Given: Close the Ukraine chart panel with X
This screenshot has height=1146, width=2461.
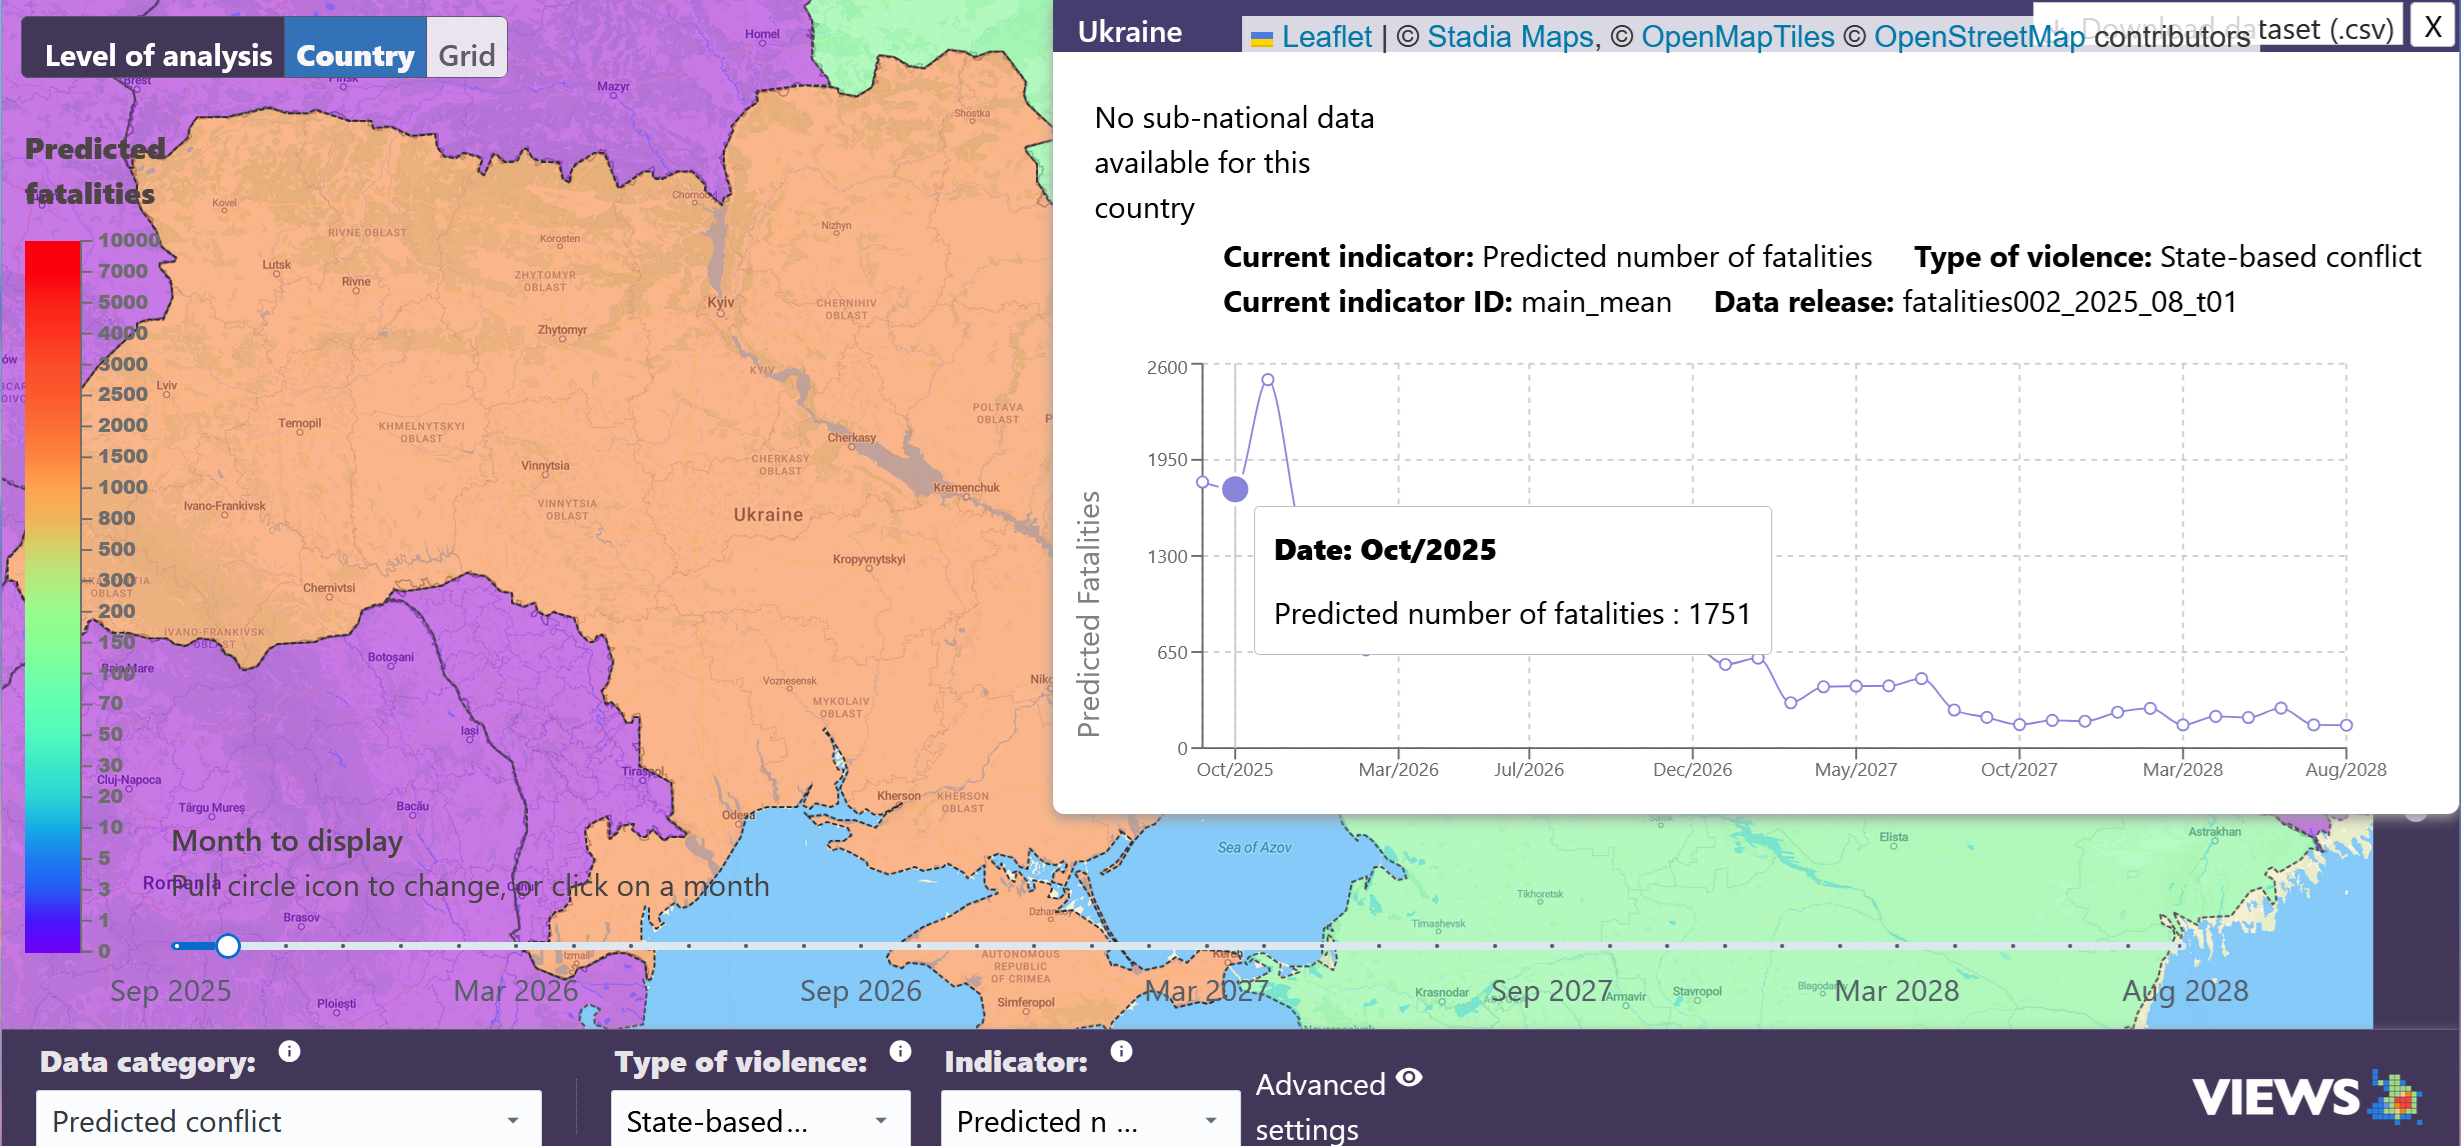Looking at the screenshot, I should [2433, 27].
